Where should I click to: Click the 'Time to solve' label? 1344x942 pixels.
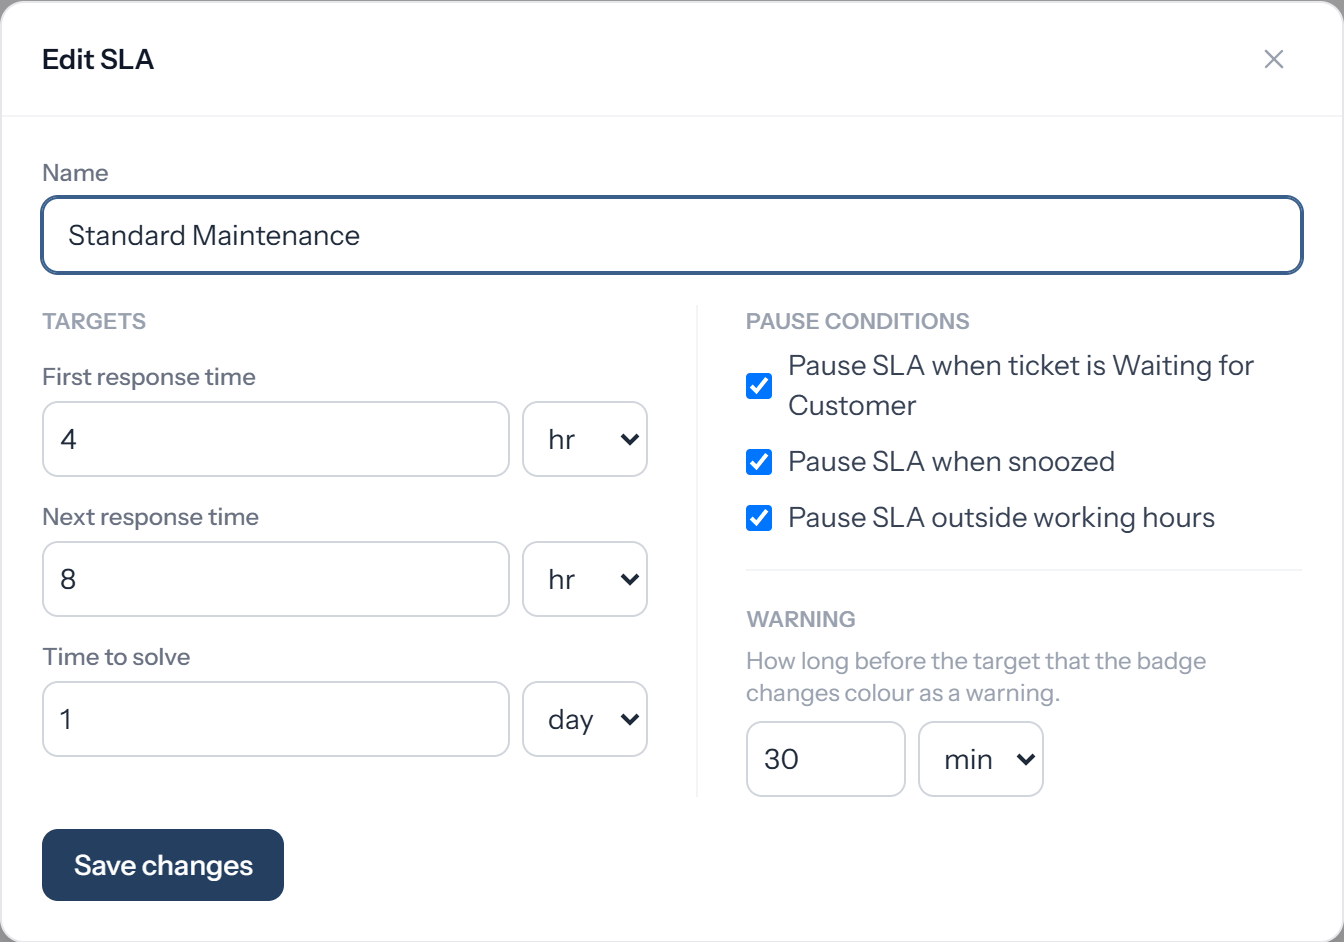[x=116, y=657]
